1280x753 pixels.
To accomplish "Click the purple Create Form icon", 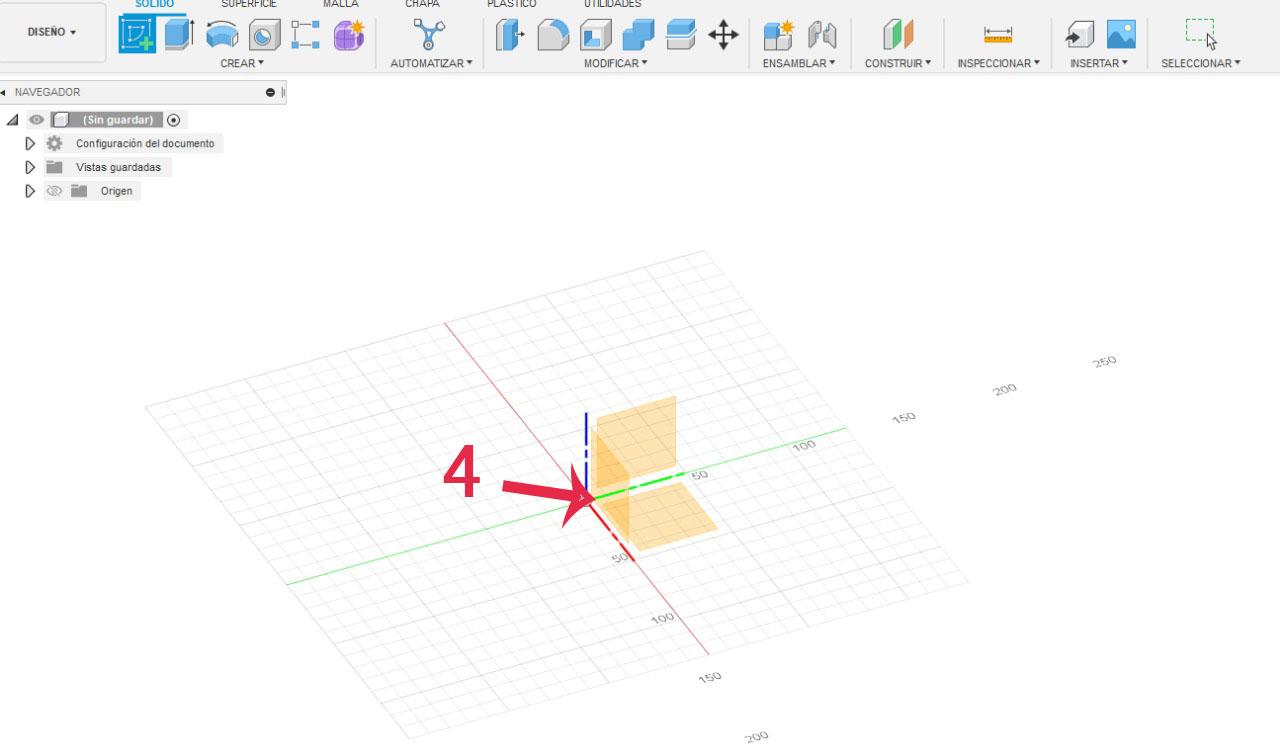I will 349,36.
